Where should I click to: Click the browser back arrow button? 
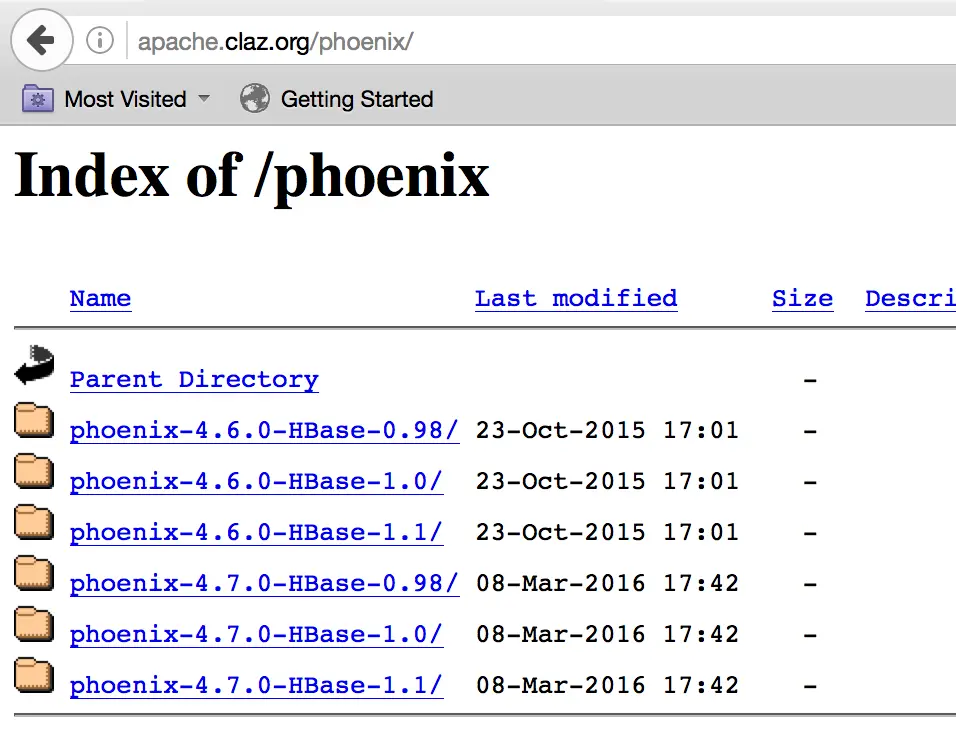tap(41, 41)
